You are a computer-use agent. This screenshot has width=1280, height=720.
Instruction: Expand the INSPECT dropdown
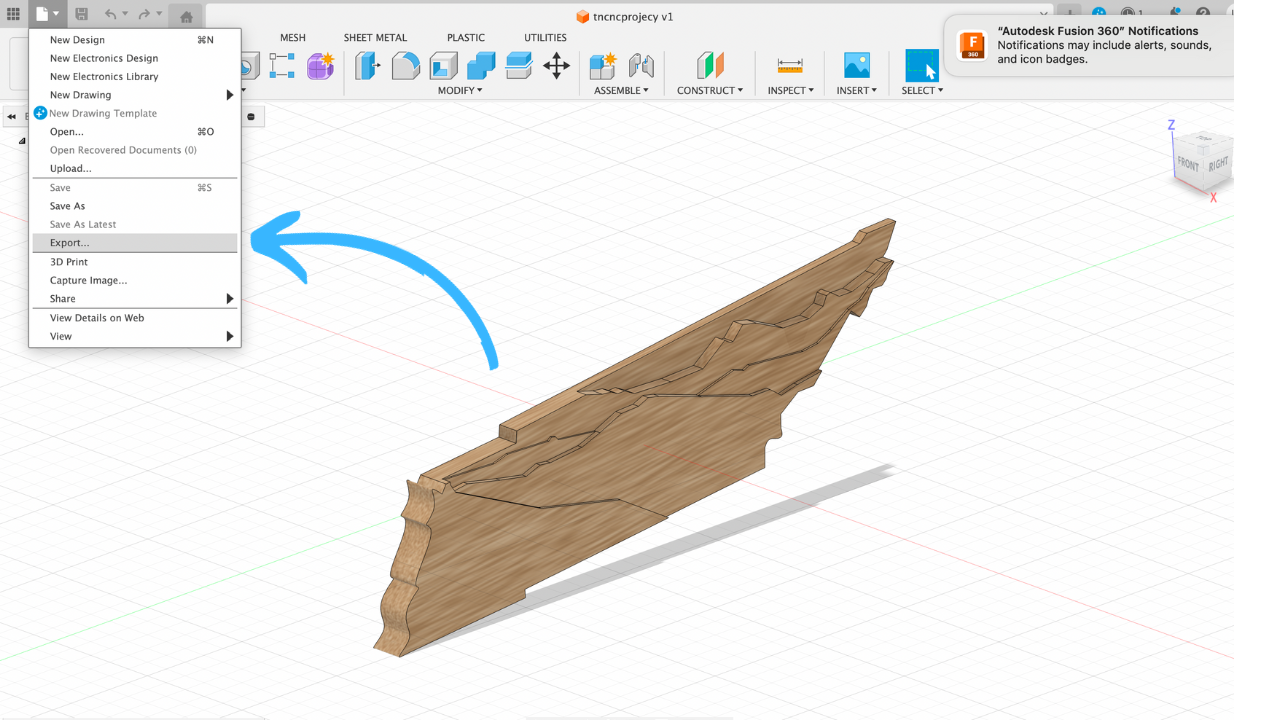pyautogui.click(x=790, y=90)
